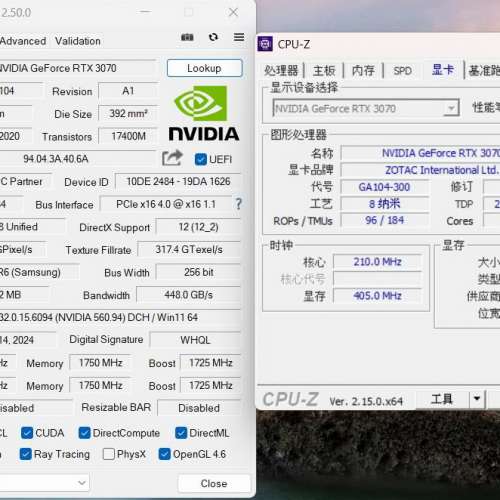Select the 显卡 tab in CPU-Z
The image size is (500, 500).
(443, 70)
